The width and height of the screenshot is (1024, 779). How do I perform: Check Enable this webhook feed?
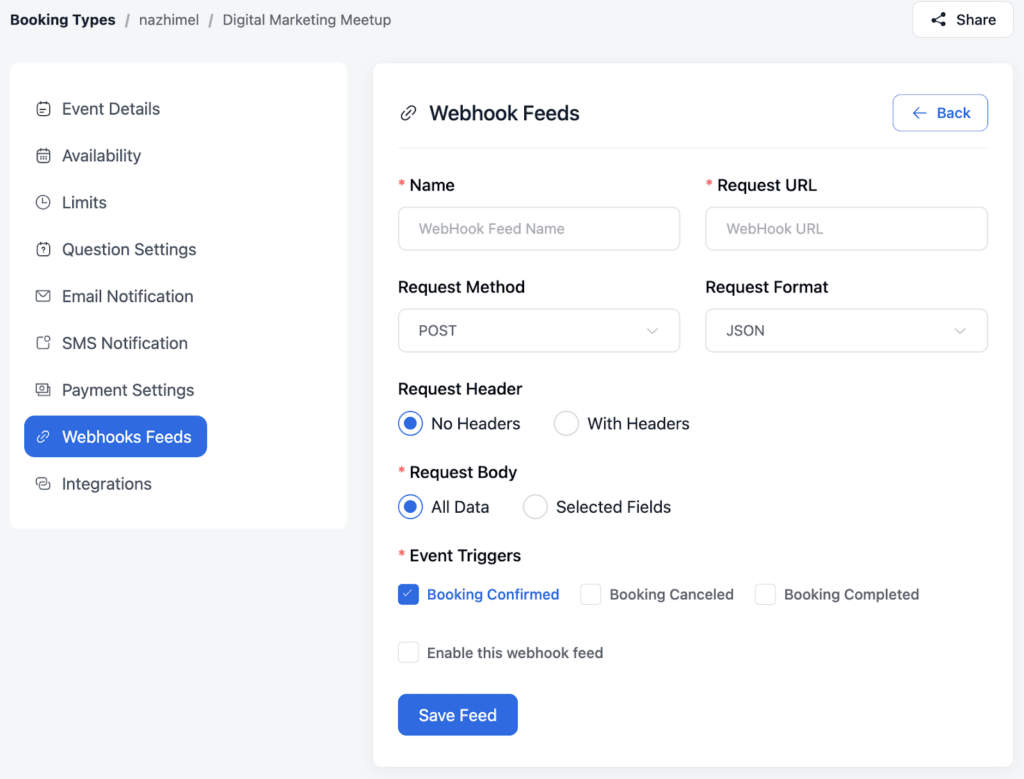[408, 652]
